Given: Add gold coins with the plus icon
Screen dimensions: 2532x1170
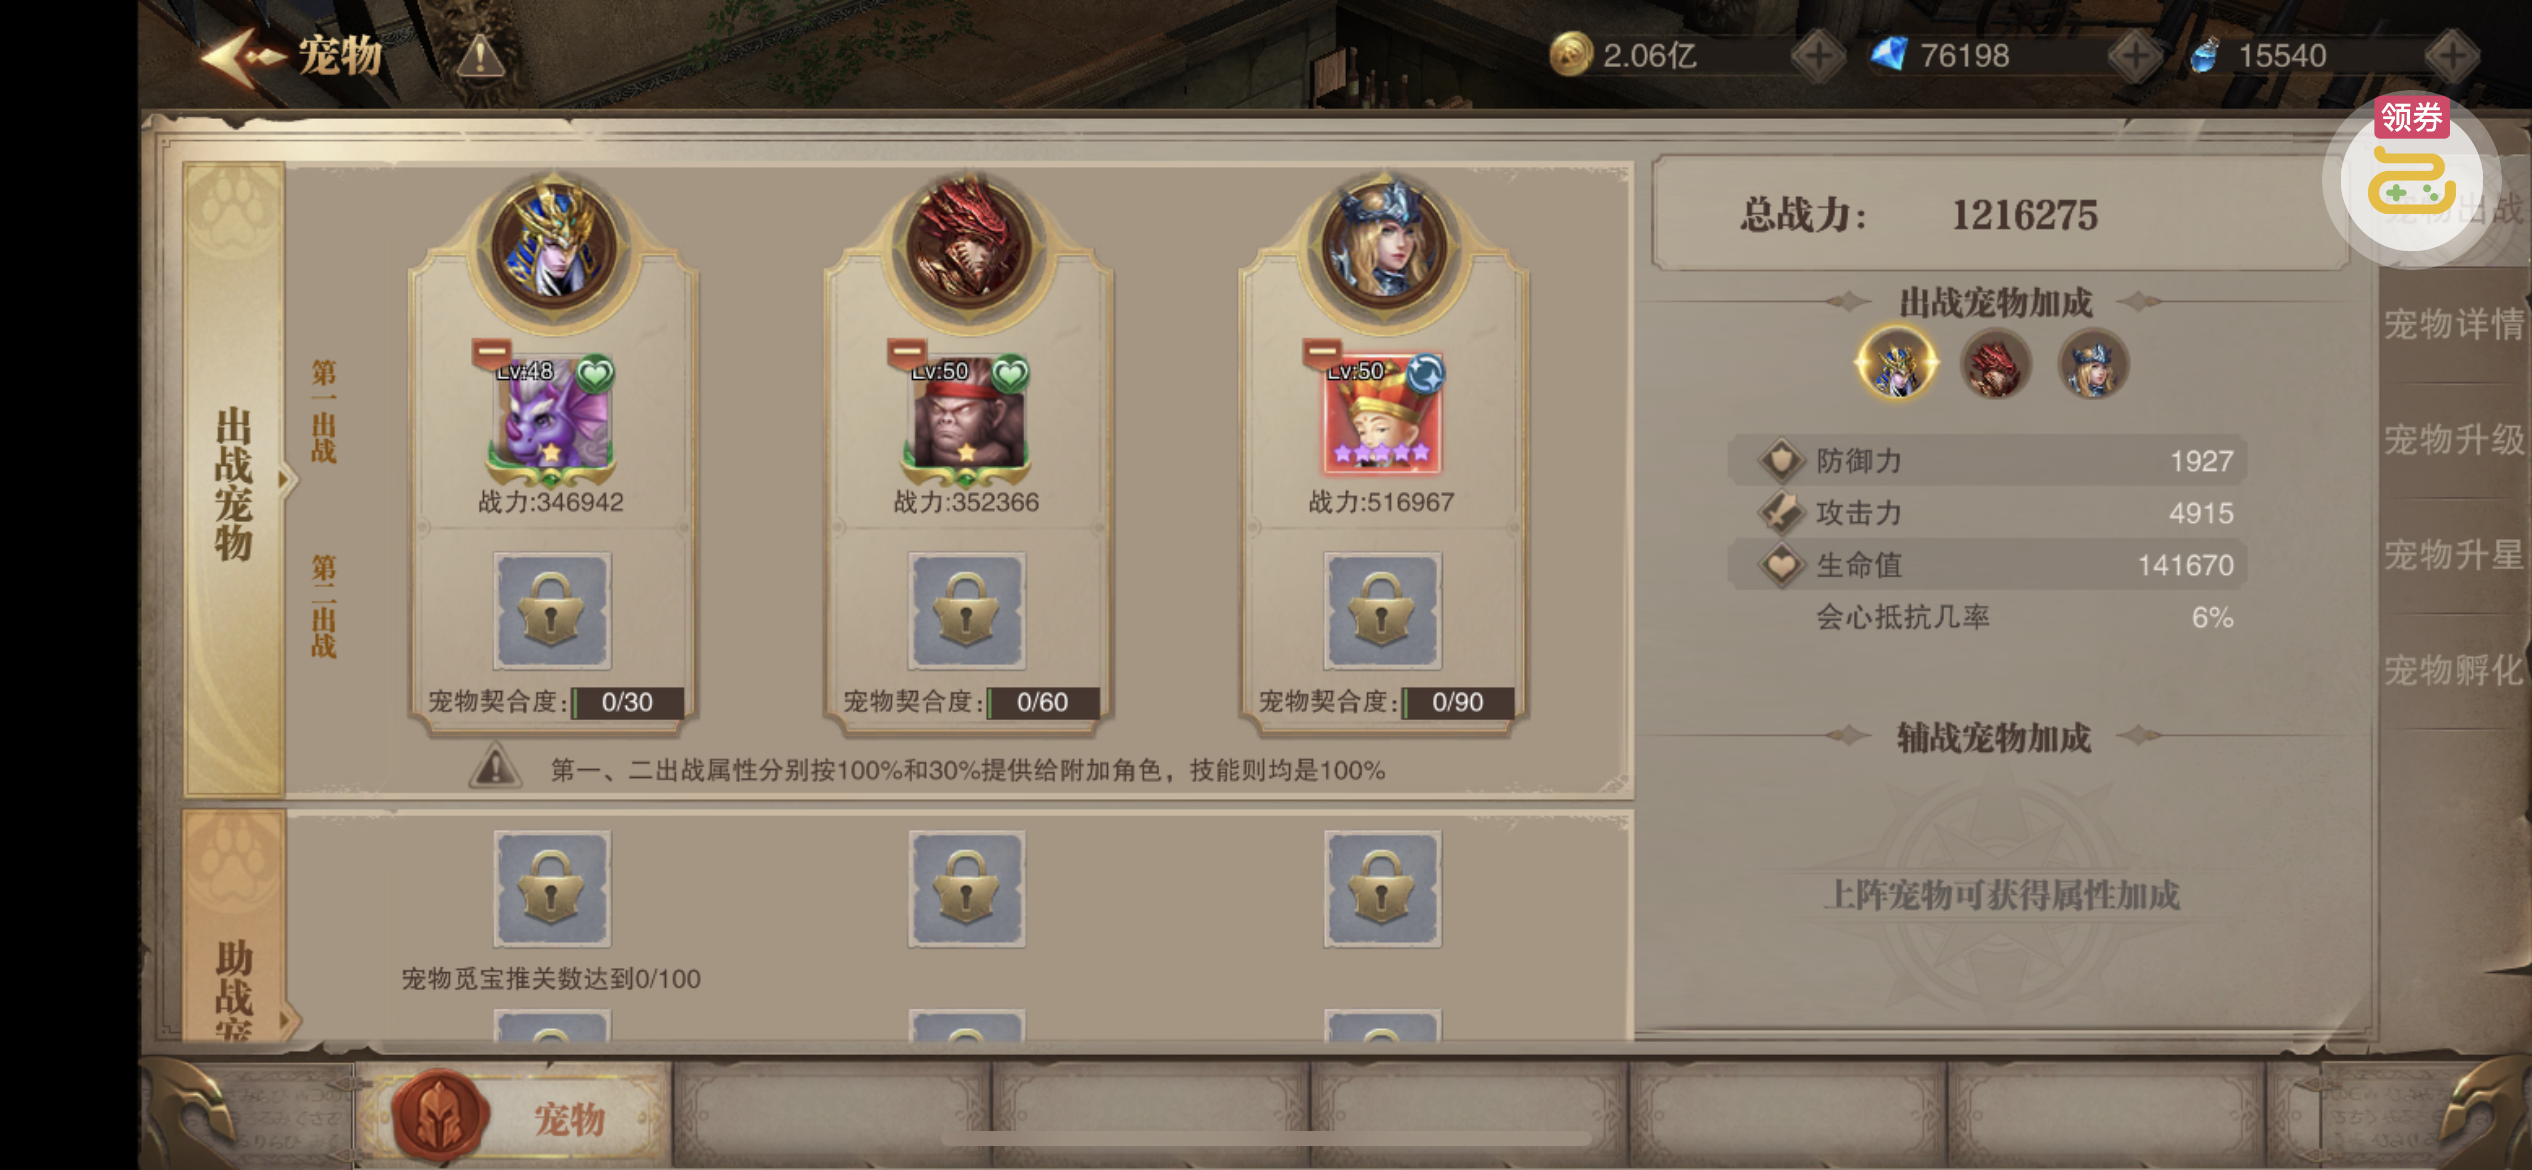Looking at the screenshot, I should tap(1817, 56).
